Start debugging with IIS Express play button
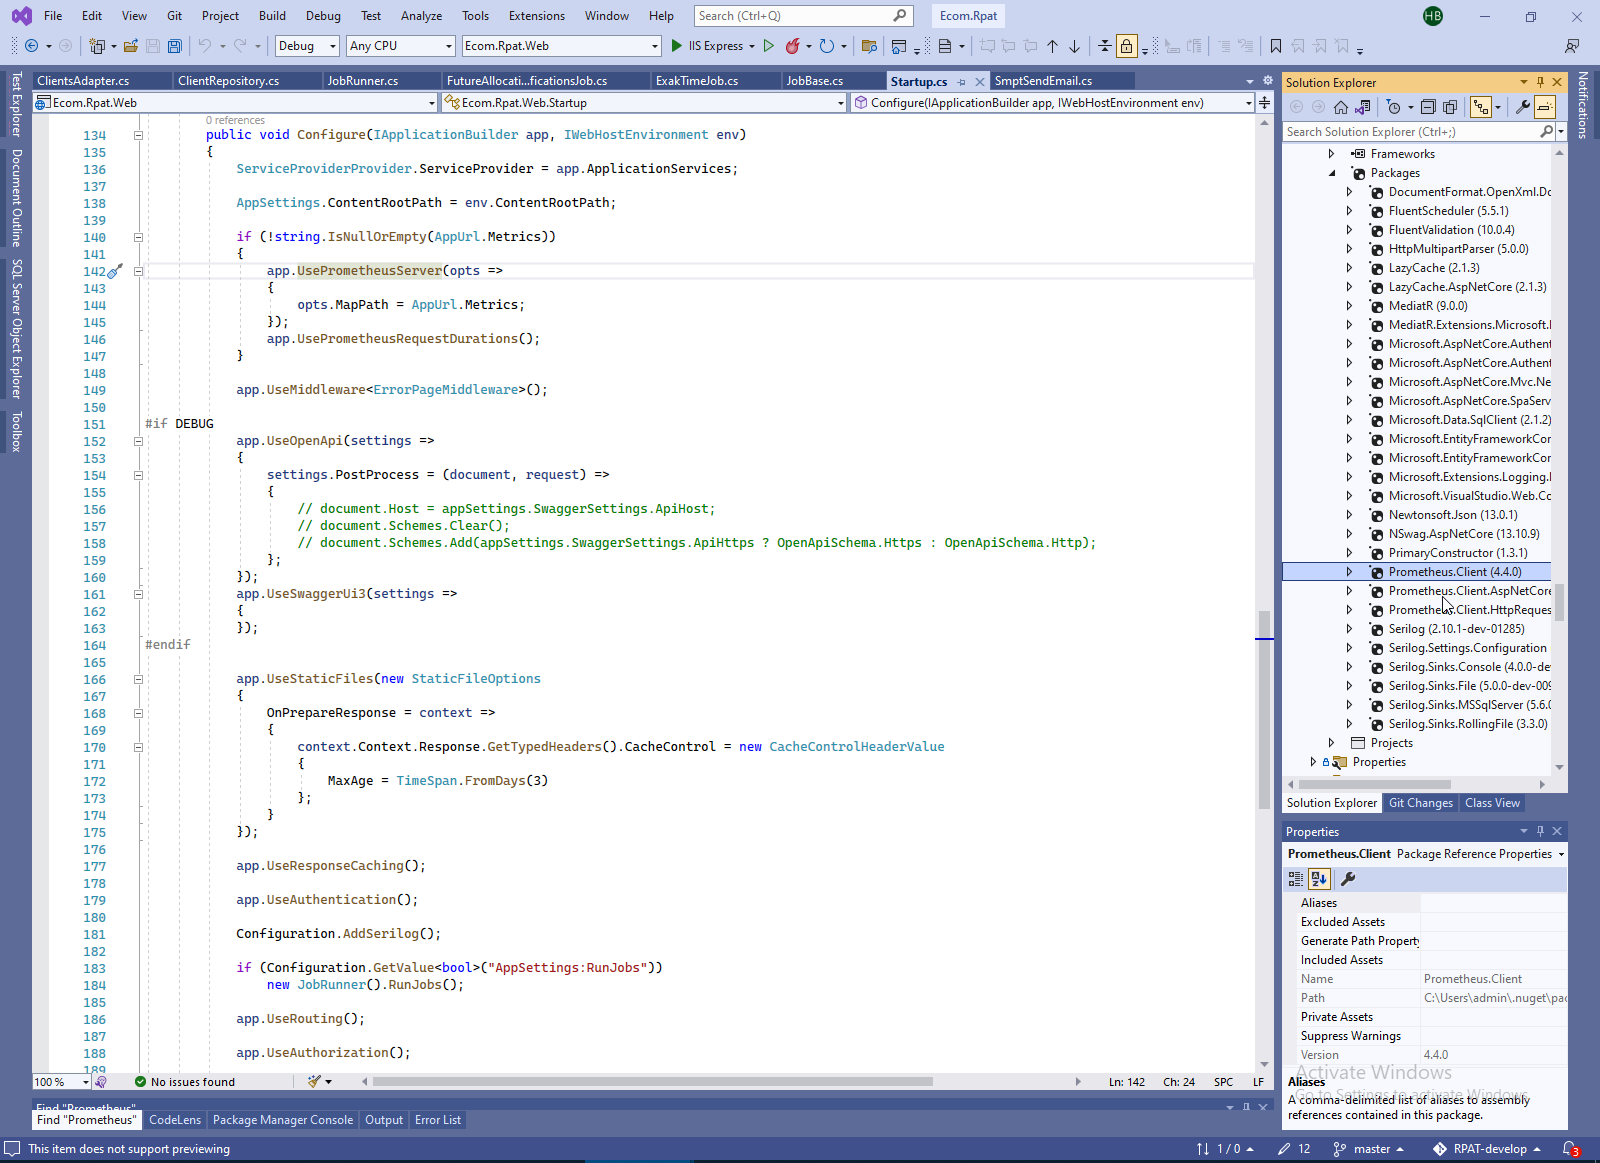Screen dimensions: 1600x1163 (x=677, y=46)
